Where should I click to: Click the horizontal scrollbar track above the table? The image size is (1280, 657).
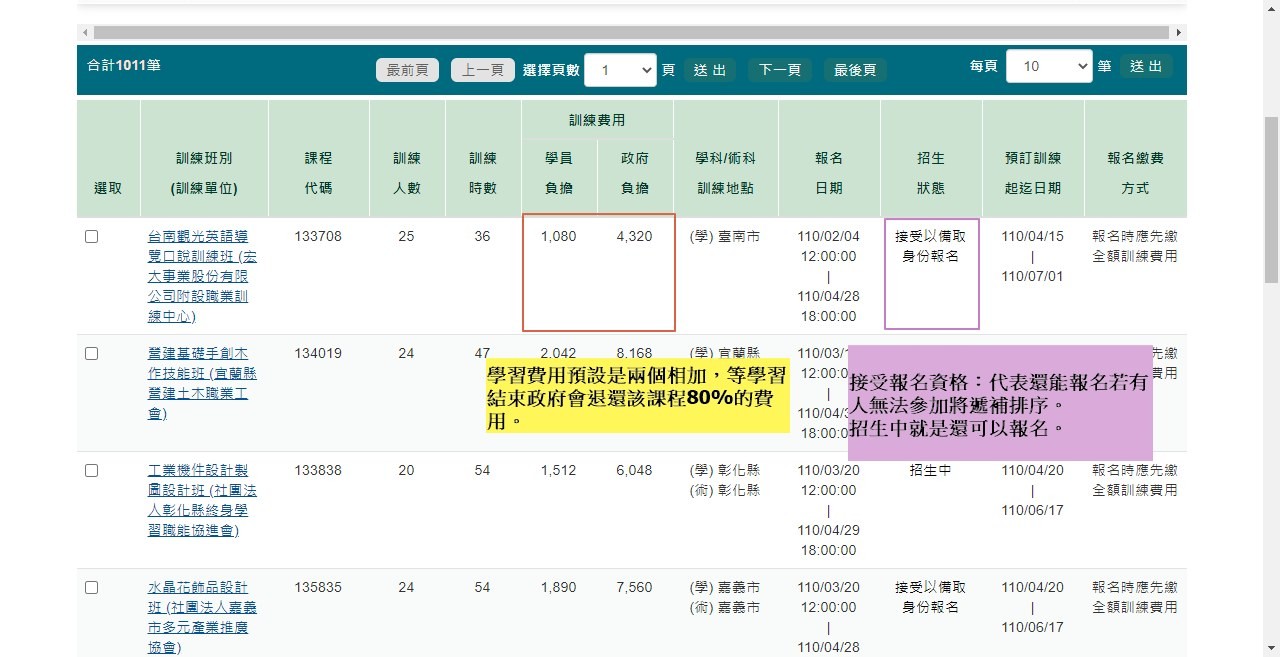pyautogui.click(x=630, y=33)
